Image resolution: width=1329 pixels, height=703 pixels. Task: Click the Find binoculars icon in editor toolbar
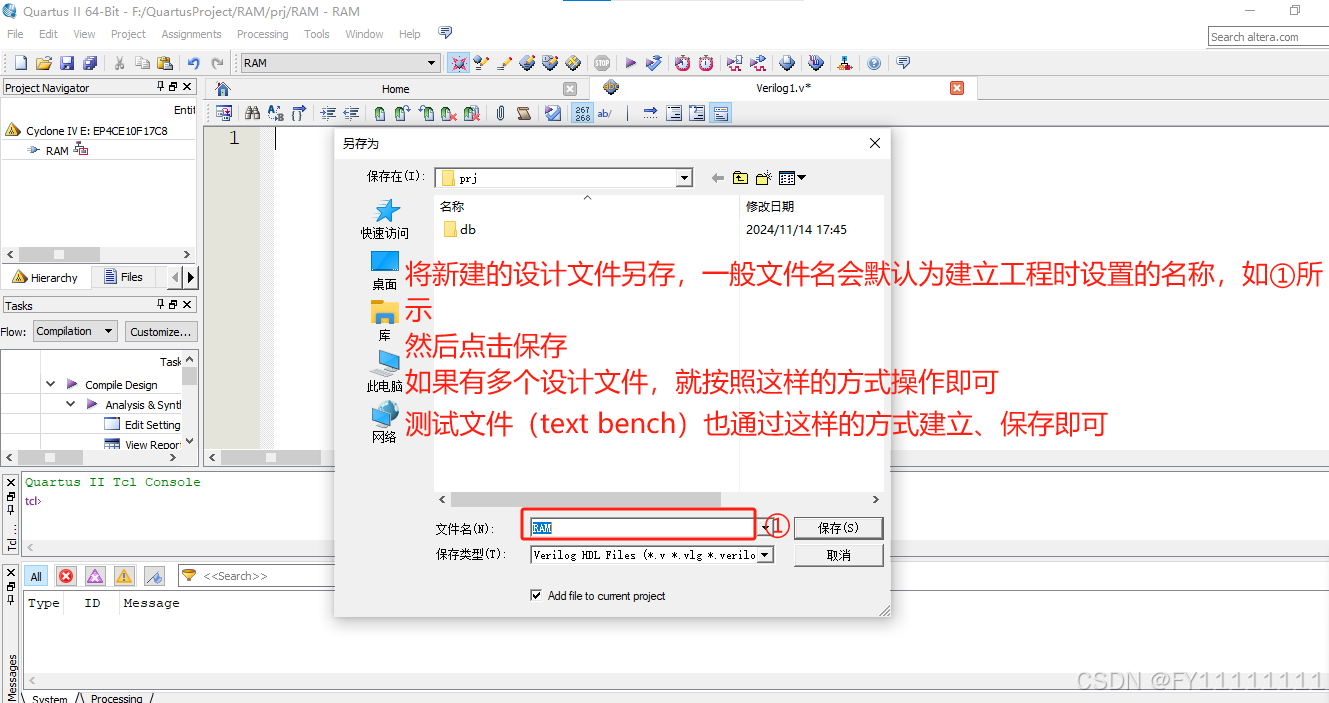(252, 114)
